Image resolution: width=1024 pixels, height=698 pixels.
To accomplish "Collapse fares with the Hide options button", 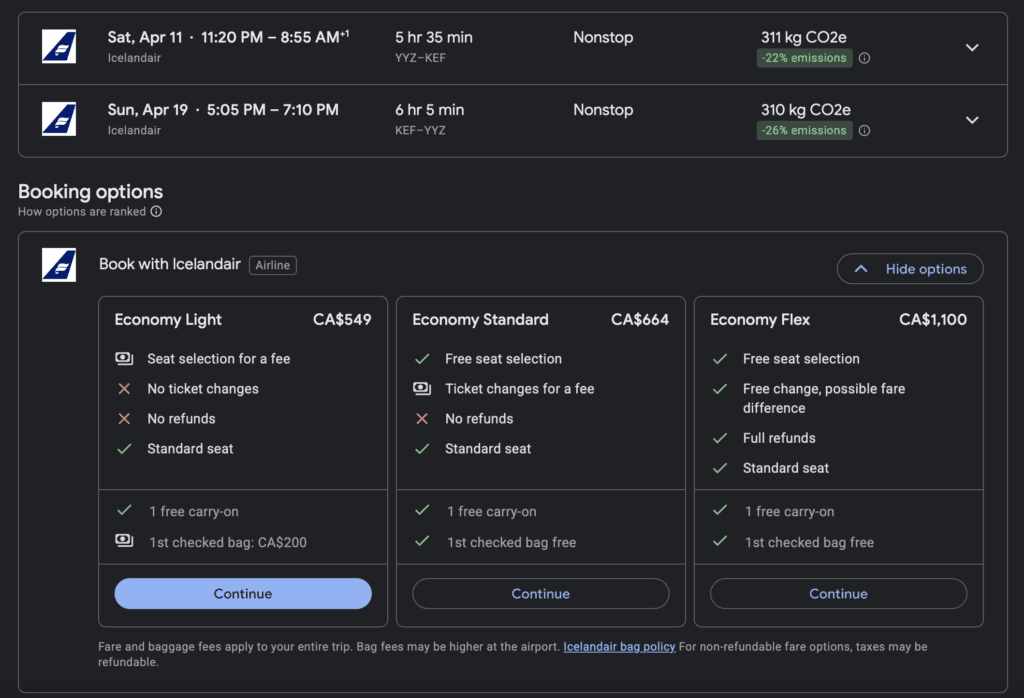I will click(x=910, y=269).
